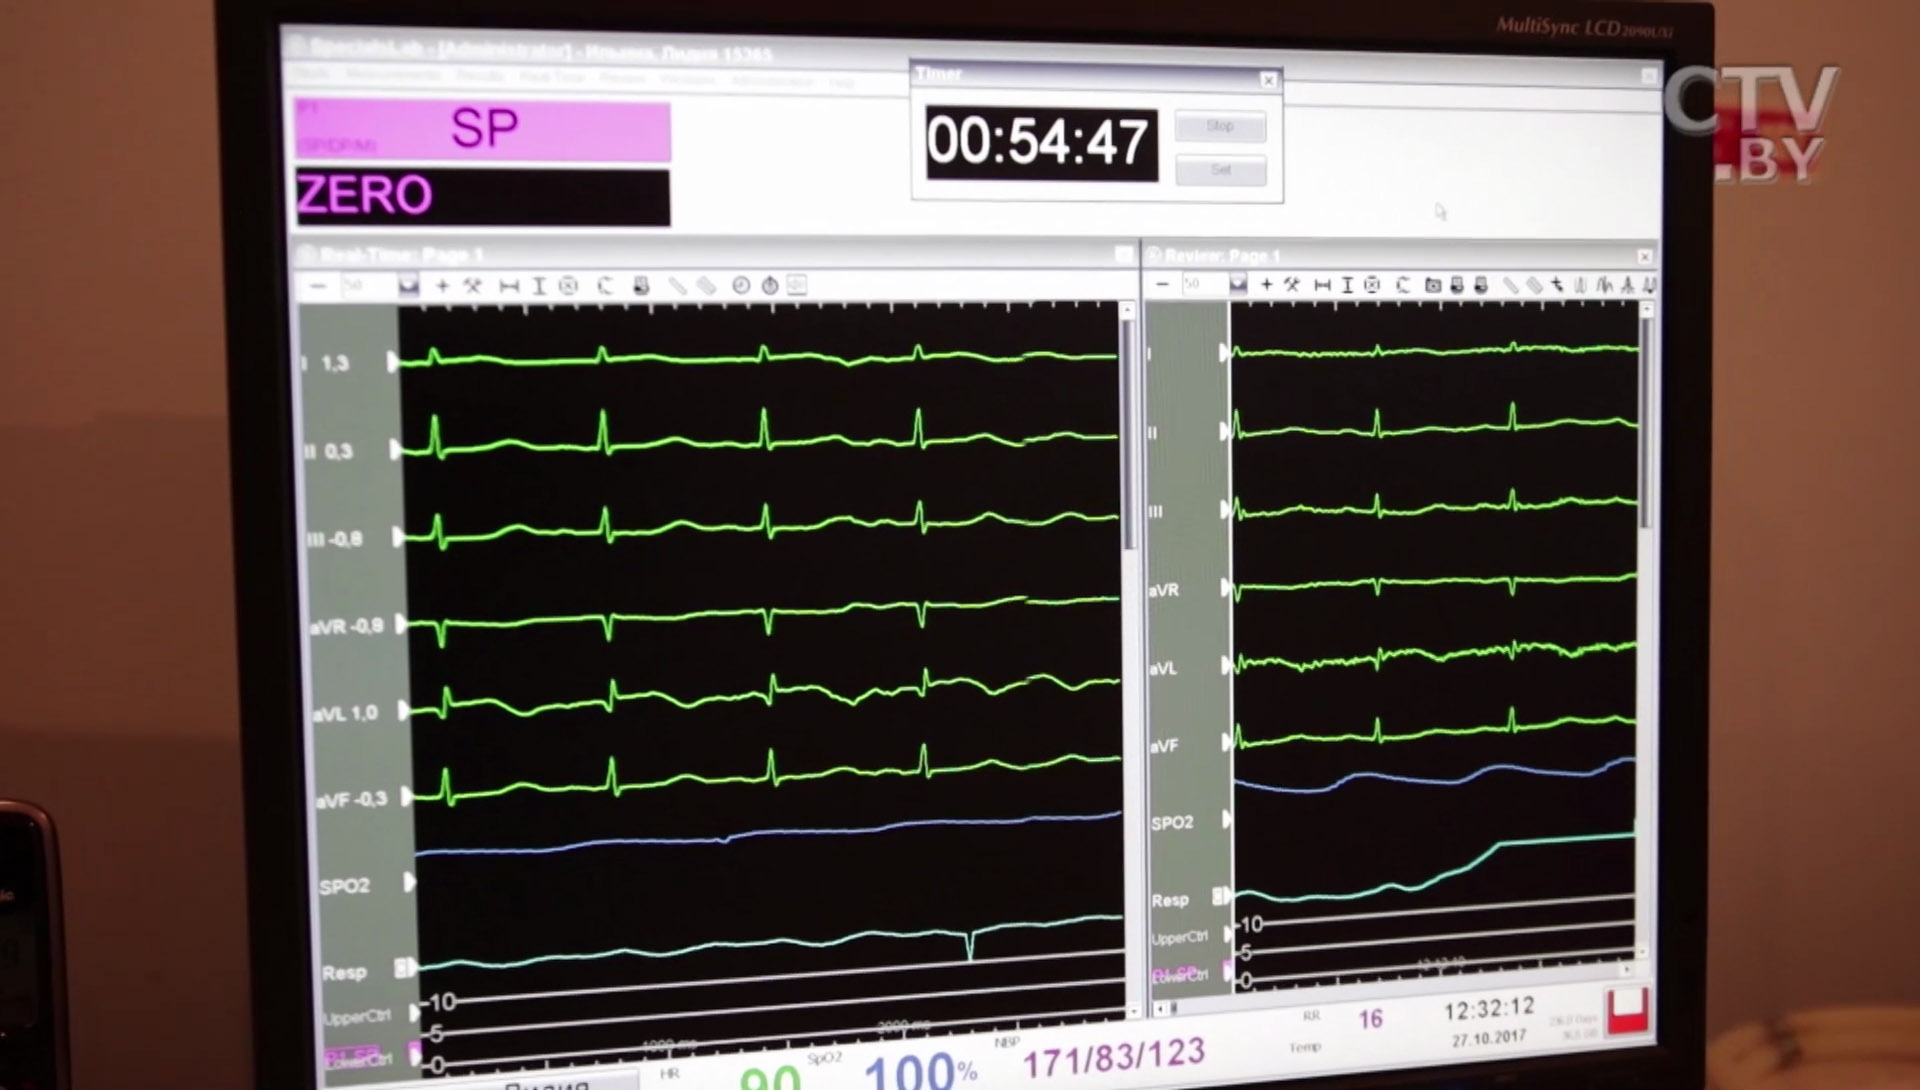
Task: Select aVL 1,0 label in Real-Time
Action: coord(345,713)
